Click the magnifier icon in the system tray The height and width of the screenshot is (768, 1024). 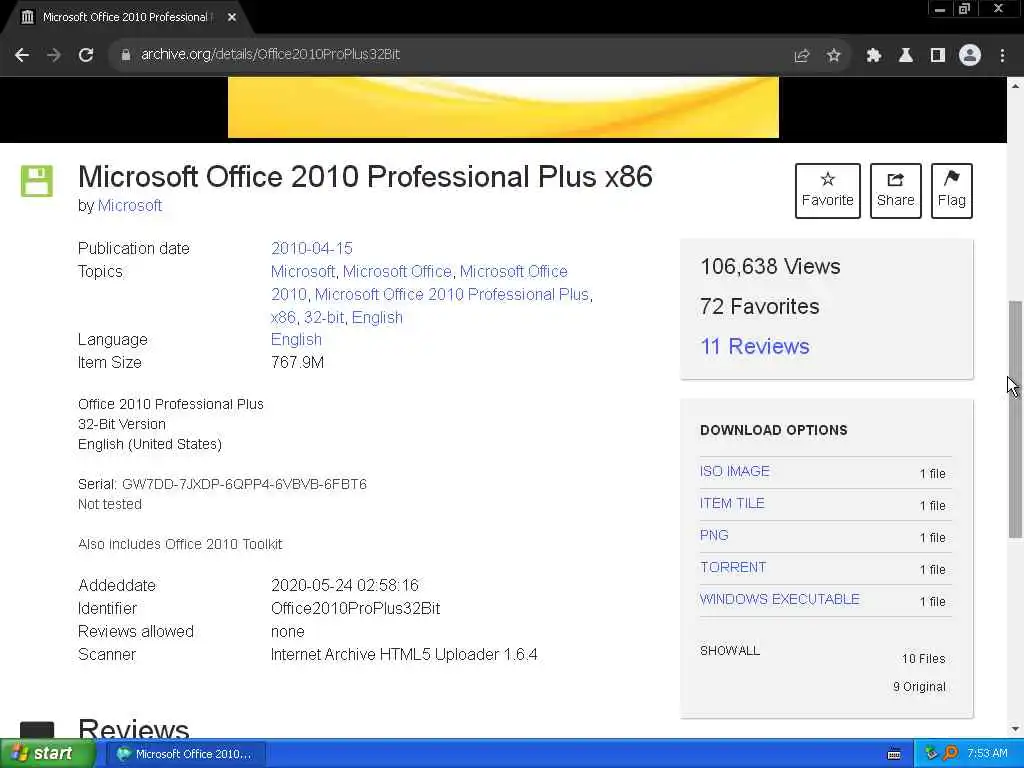(951, 754)
